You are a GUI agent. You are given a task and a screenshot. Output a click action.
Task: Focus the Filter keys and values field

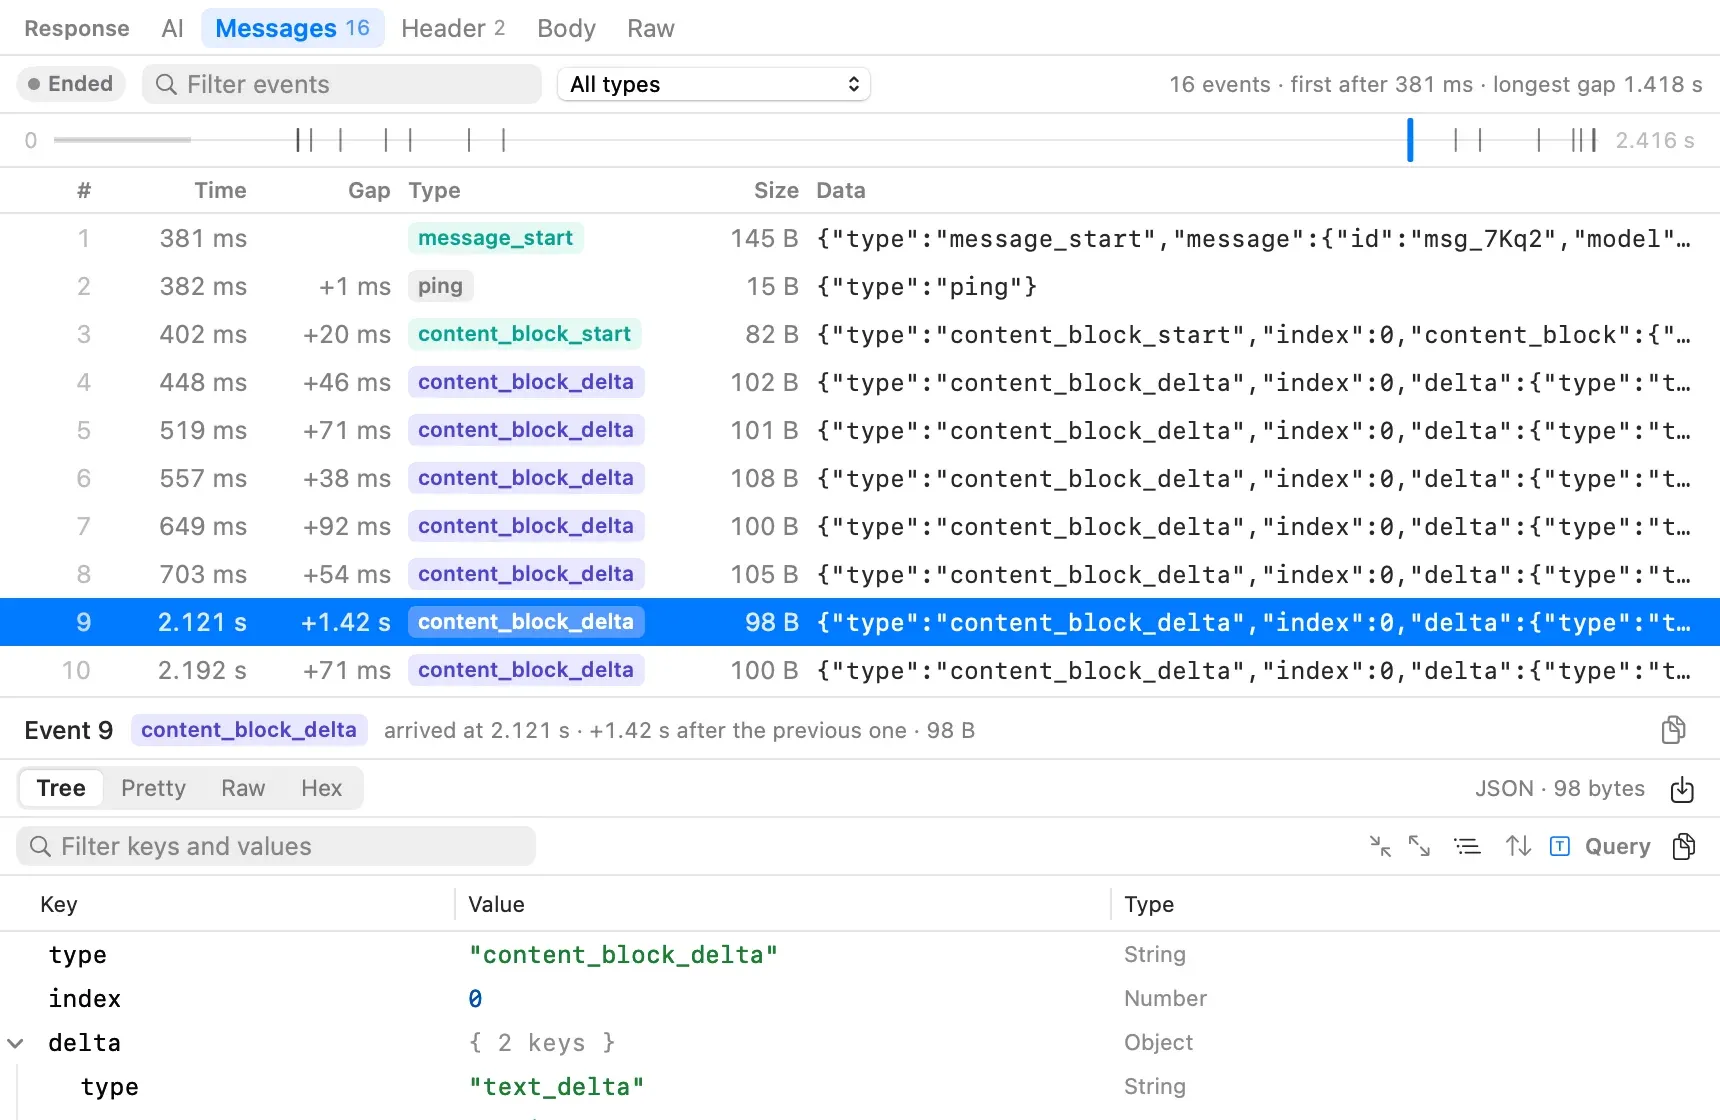click(x=276, y=846)
